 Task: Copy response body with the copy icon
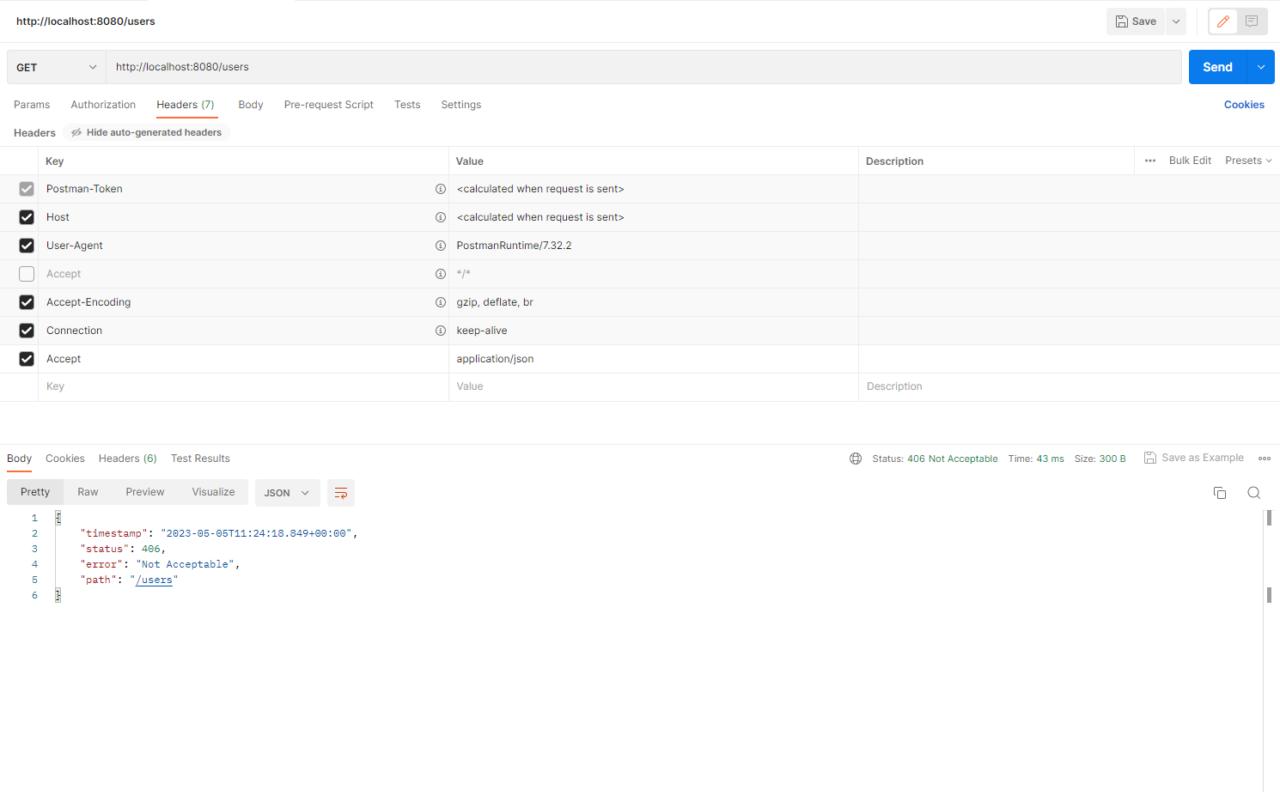(x=1220, y=493)
